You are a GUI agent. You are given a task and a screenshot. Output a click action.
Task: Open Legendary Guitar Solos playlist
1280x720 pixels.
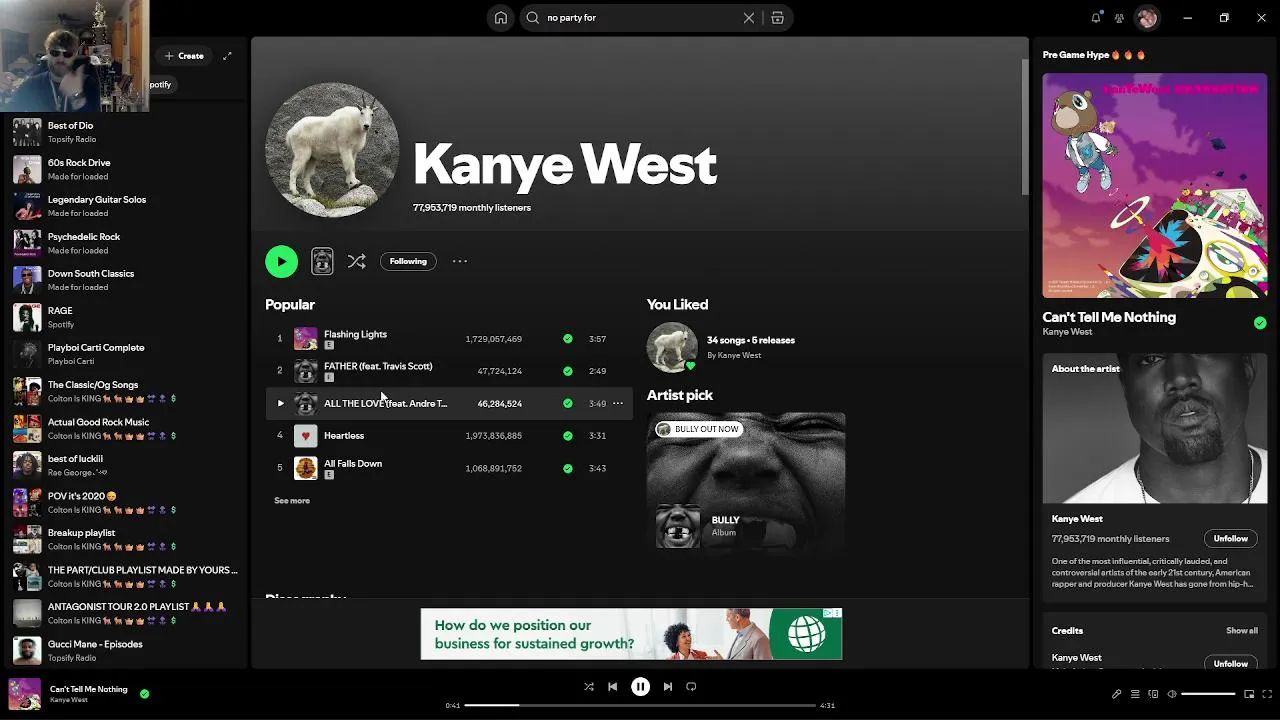125,206
